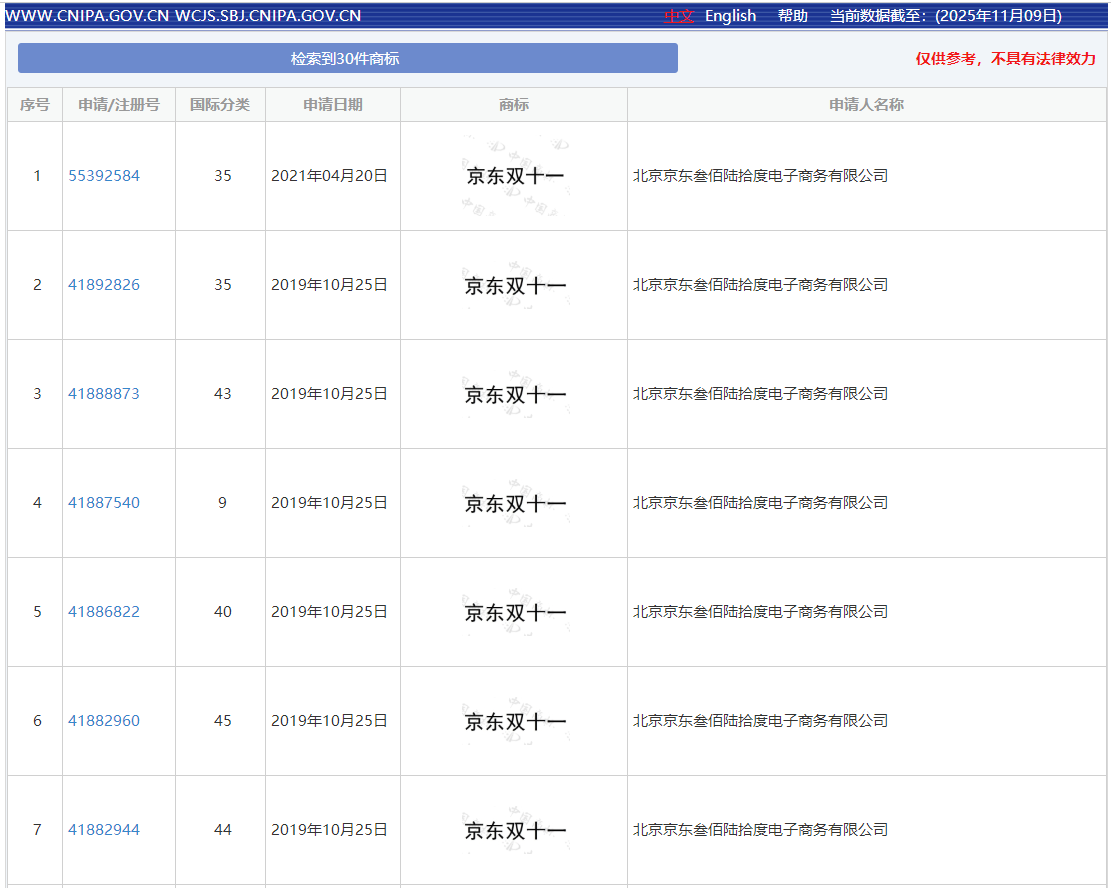Image resolution: width=1111 pixels, height=888 pixels.
Task: Switch language to English
Action: 730,16
